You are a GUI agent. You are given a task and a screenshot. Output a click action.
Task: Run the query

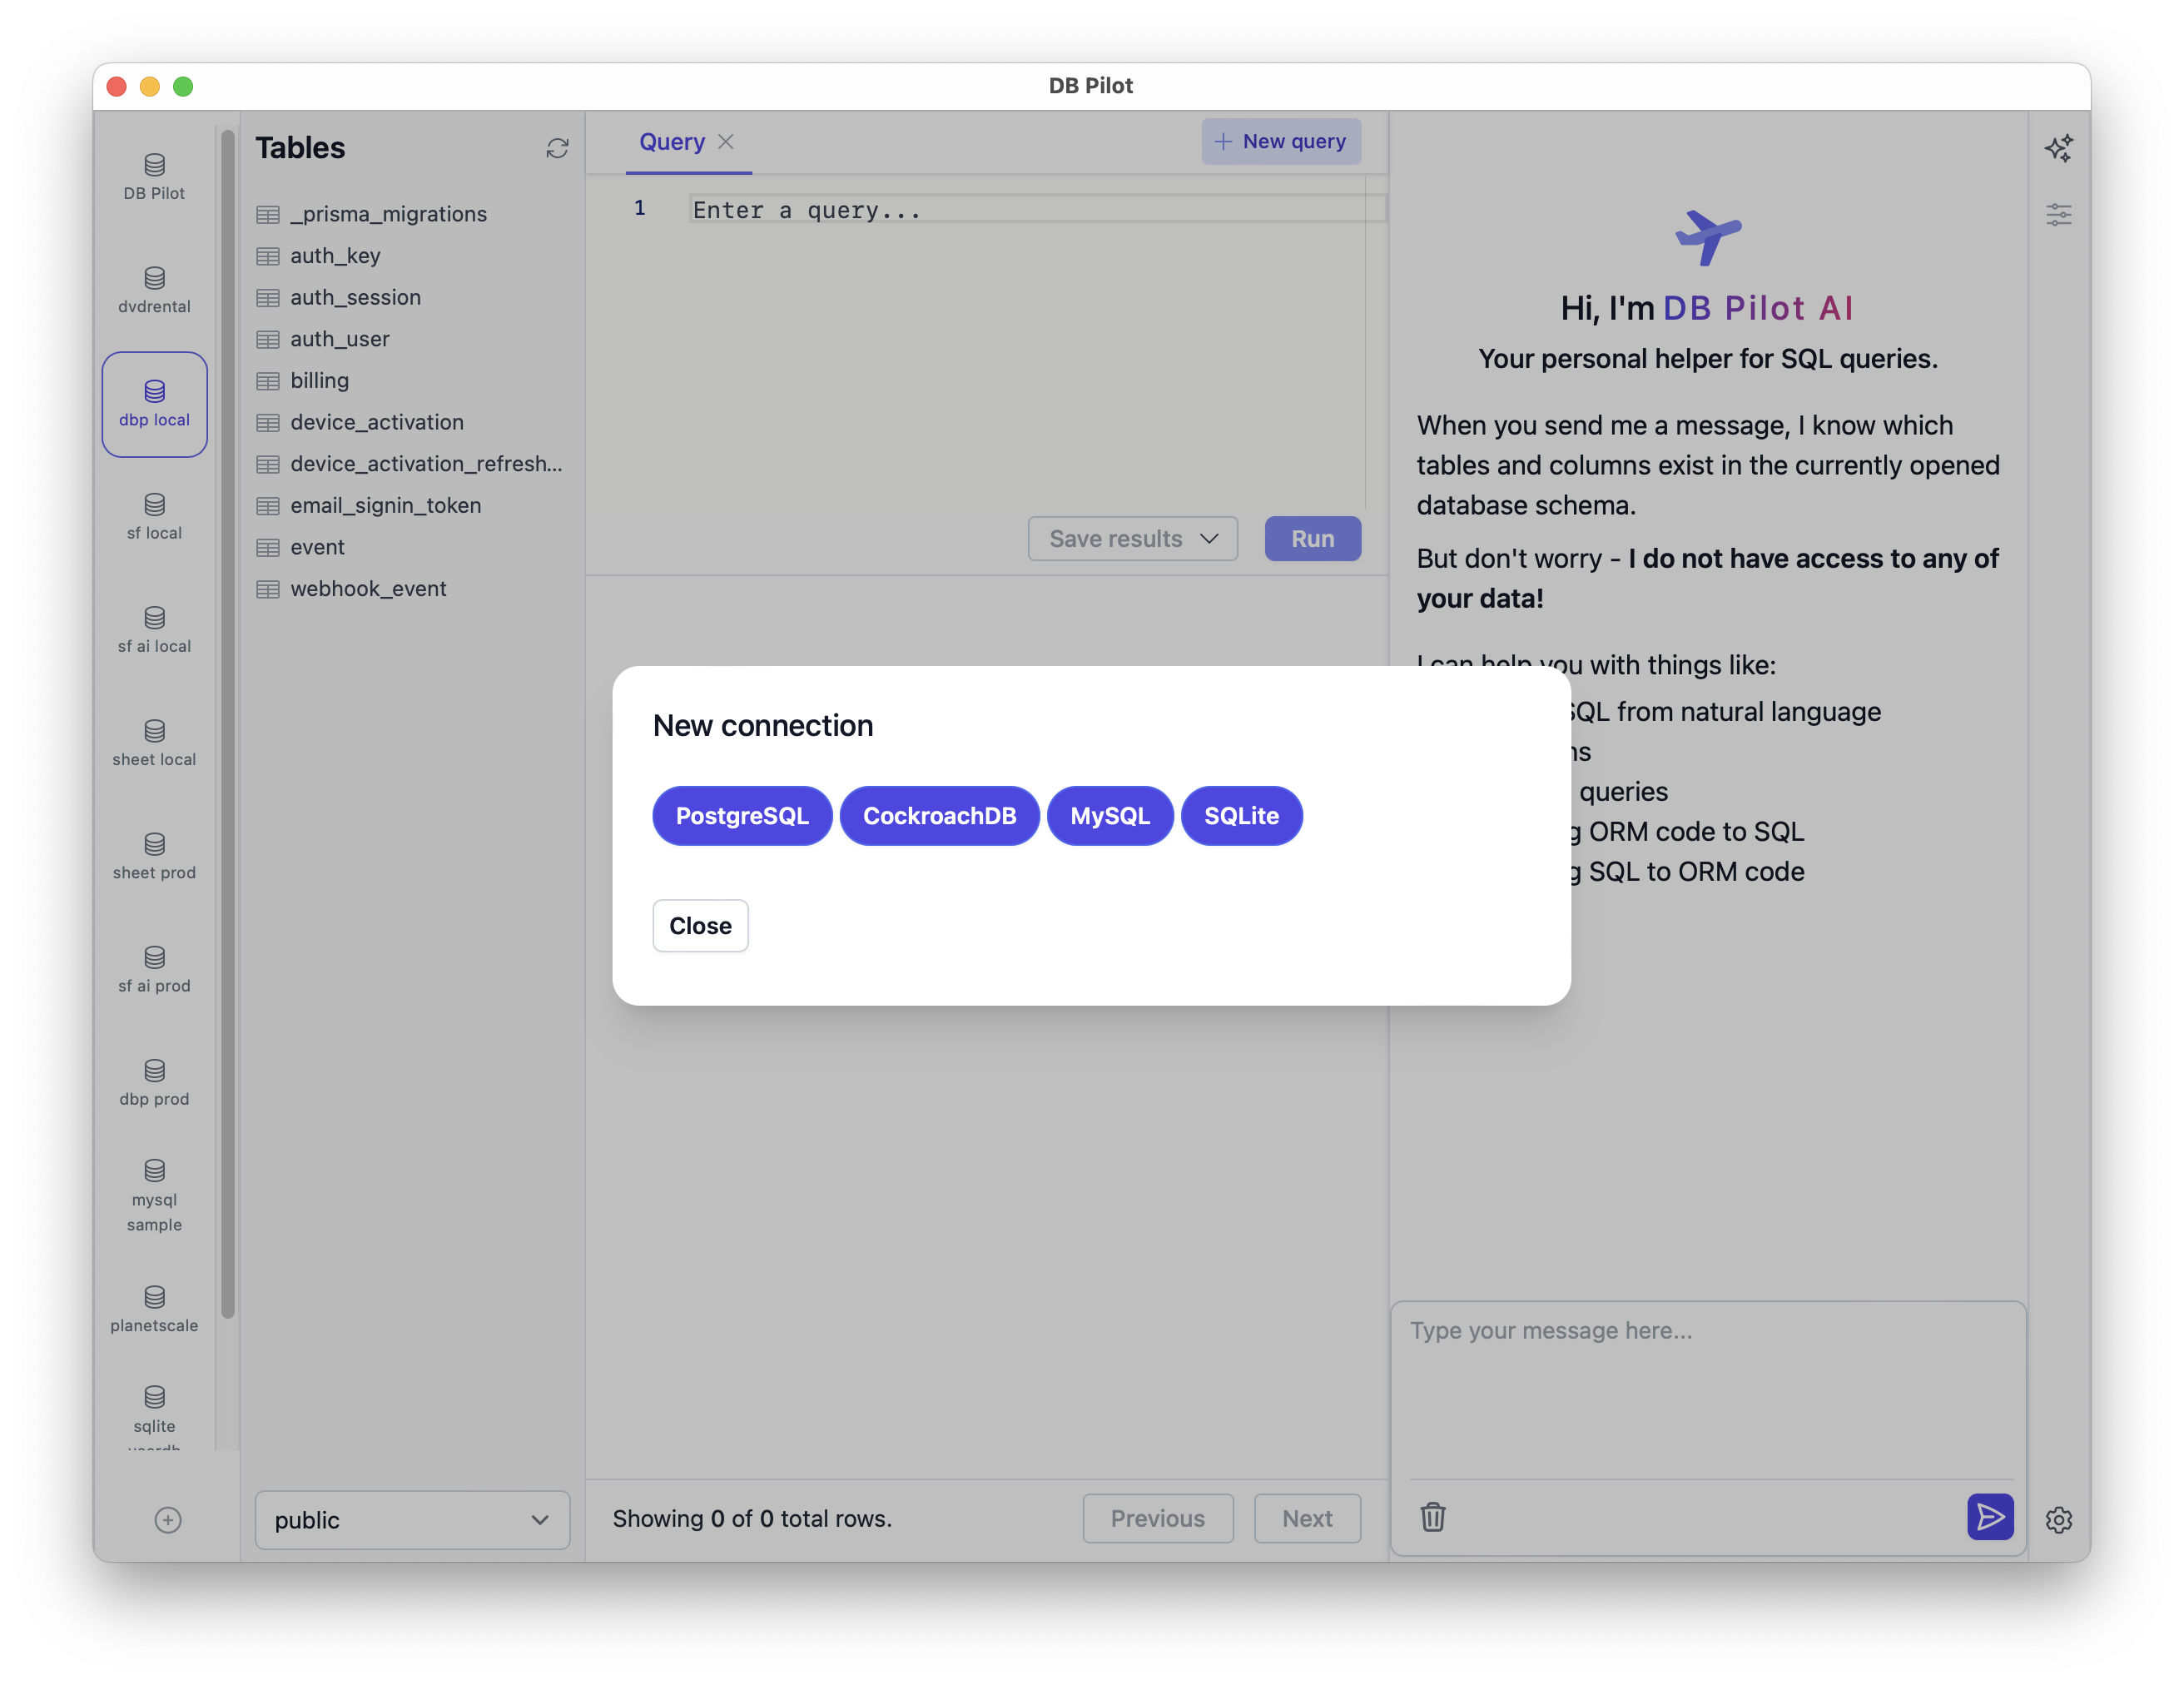coord(1312,539)
